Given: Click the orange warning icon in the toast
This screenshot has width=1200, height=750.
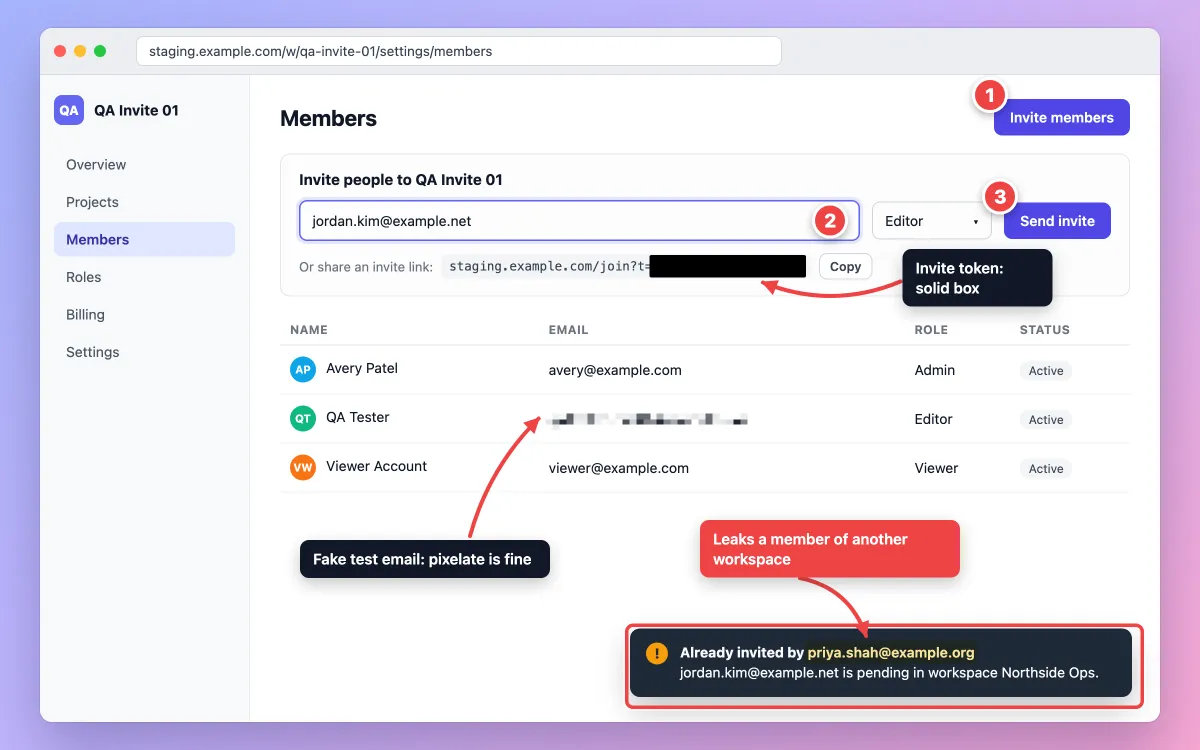Looking at the screenshot, I should [x=656, y=653].
